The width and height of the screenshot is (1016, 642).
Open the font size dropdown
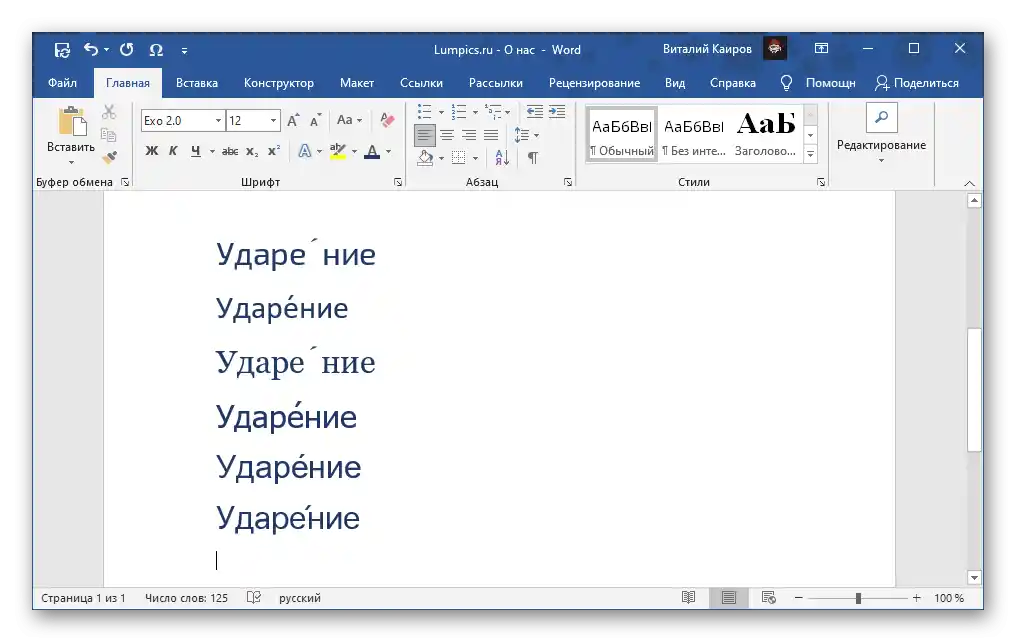click(x=273, y=120)
